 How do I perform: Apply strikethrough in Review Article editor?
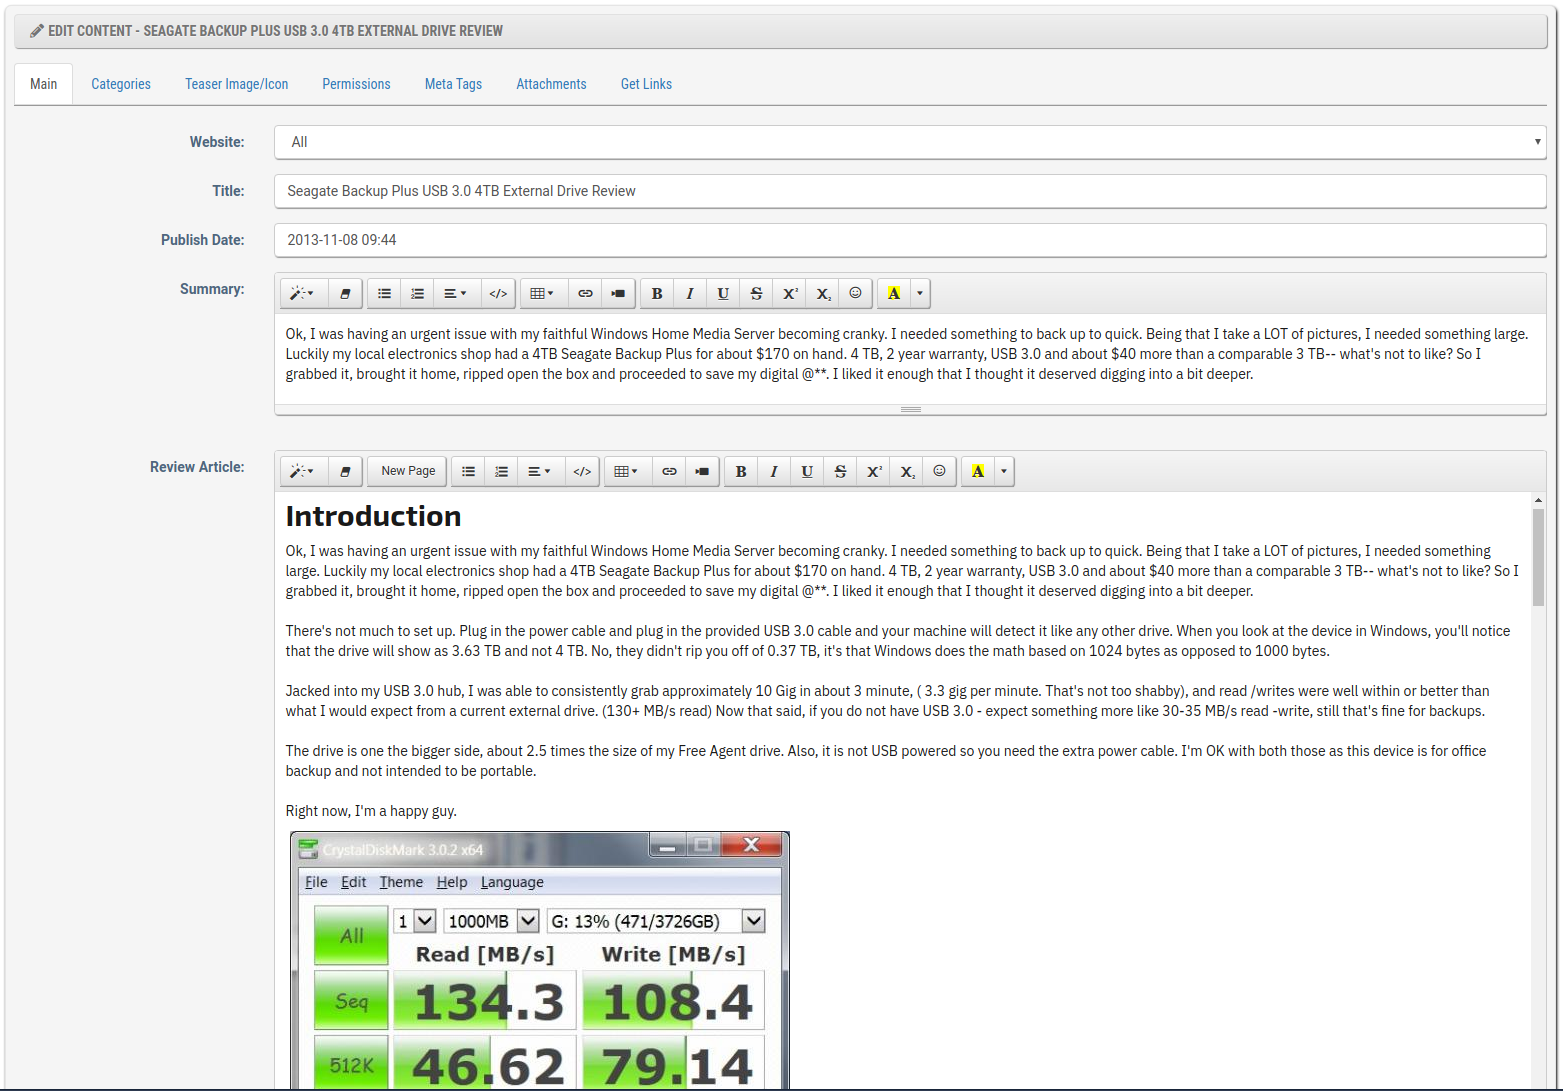pyautogui.click(x=840, y=471)
